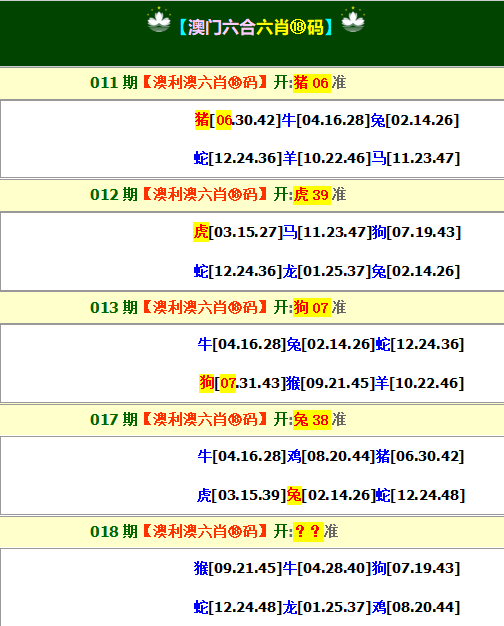Click result 狗 07 in period 013

(x=312, y=307)
